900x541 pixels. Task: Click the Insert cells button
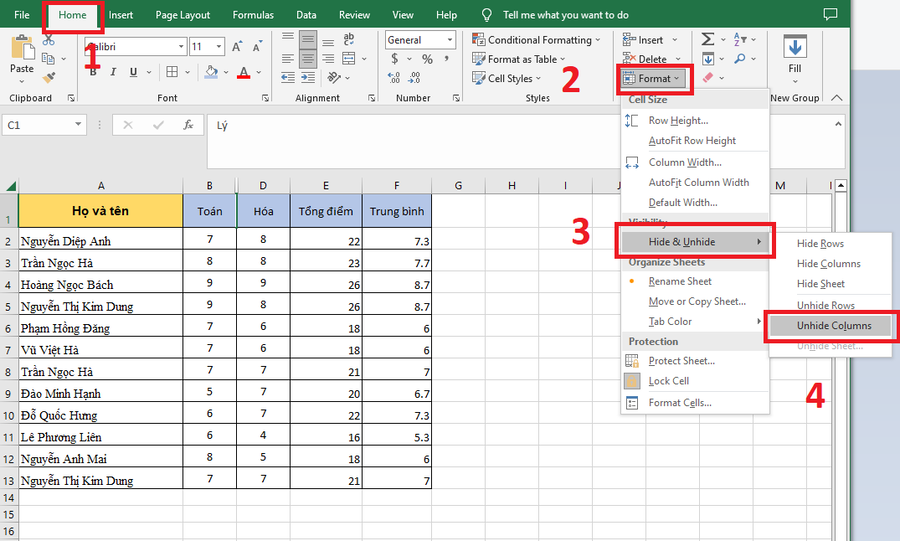pyautogui.click(x=643, y=40)
